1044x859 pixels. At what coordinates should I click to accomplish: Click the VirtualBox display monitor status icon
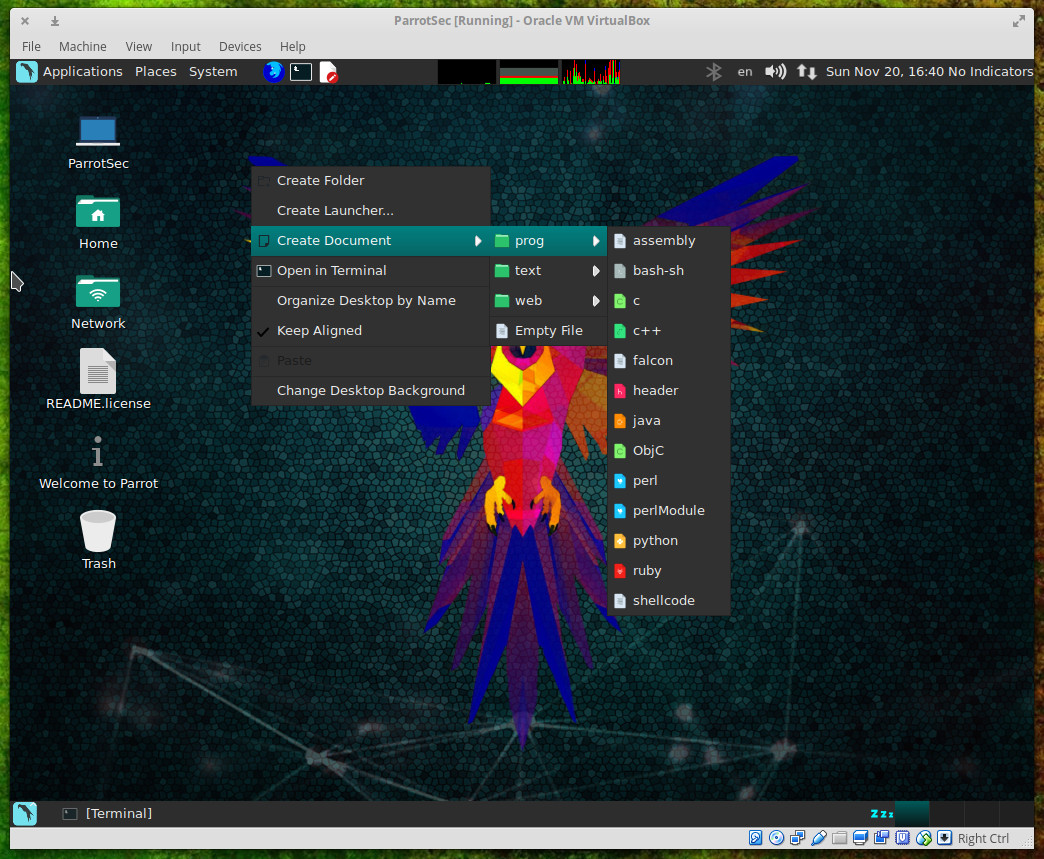point(860,838)
